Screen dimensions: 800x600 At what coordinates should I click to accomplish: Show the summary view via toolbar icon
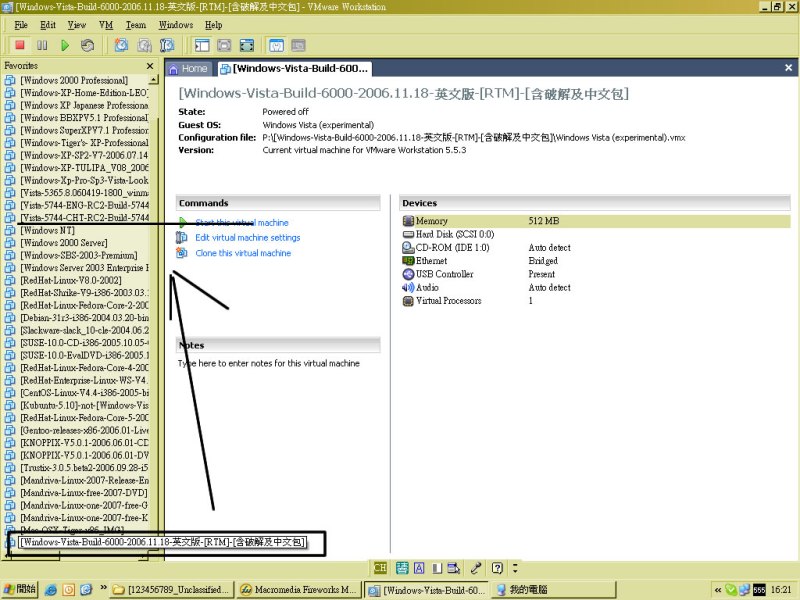276,45
